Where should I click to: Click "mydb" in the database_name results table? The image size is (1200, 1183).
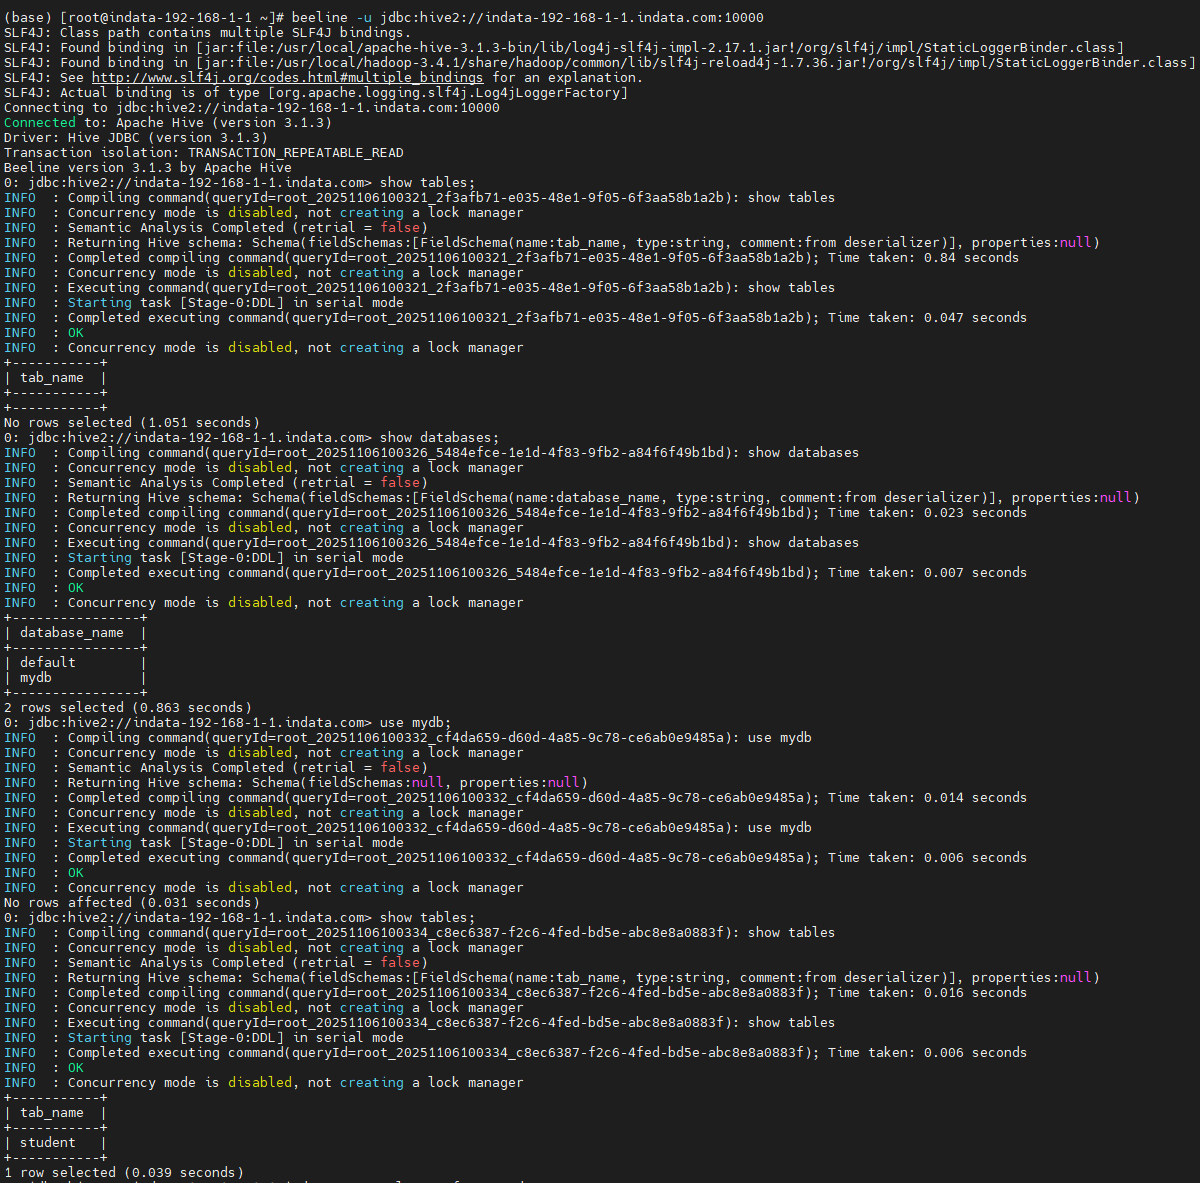point(36,678)
